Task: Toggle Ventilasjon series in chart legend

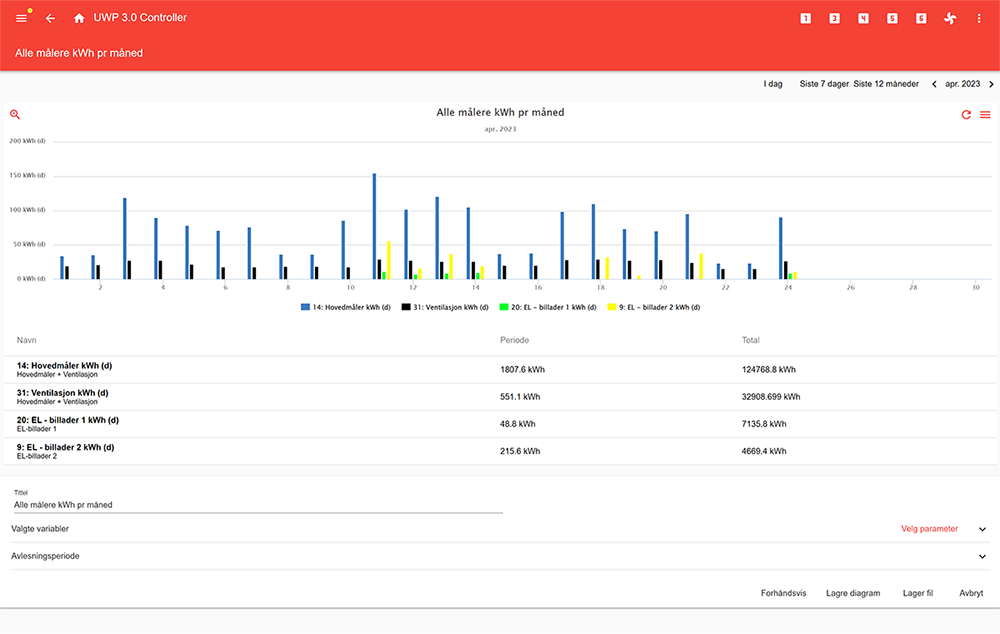Action: click(x=445, y=307)
